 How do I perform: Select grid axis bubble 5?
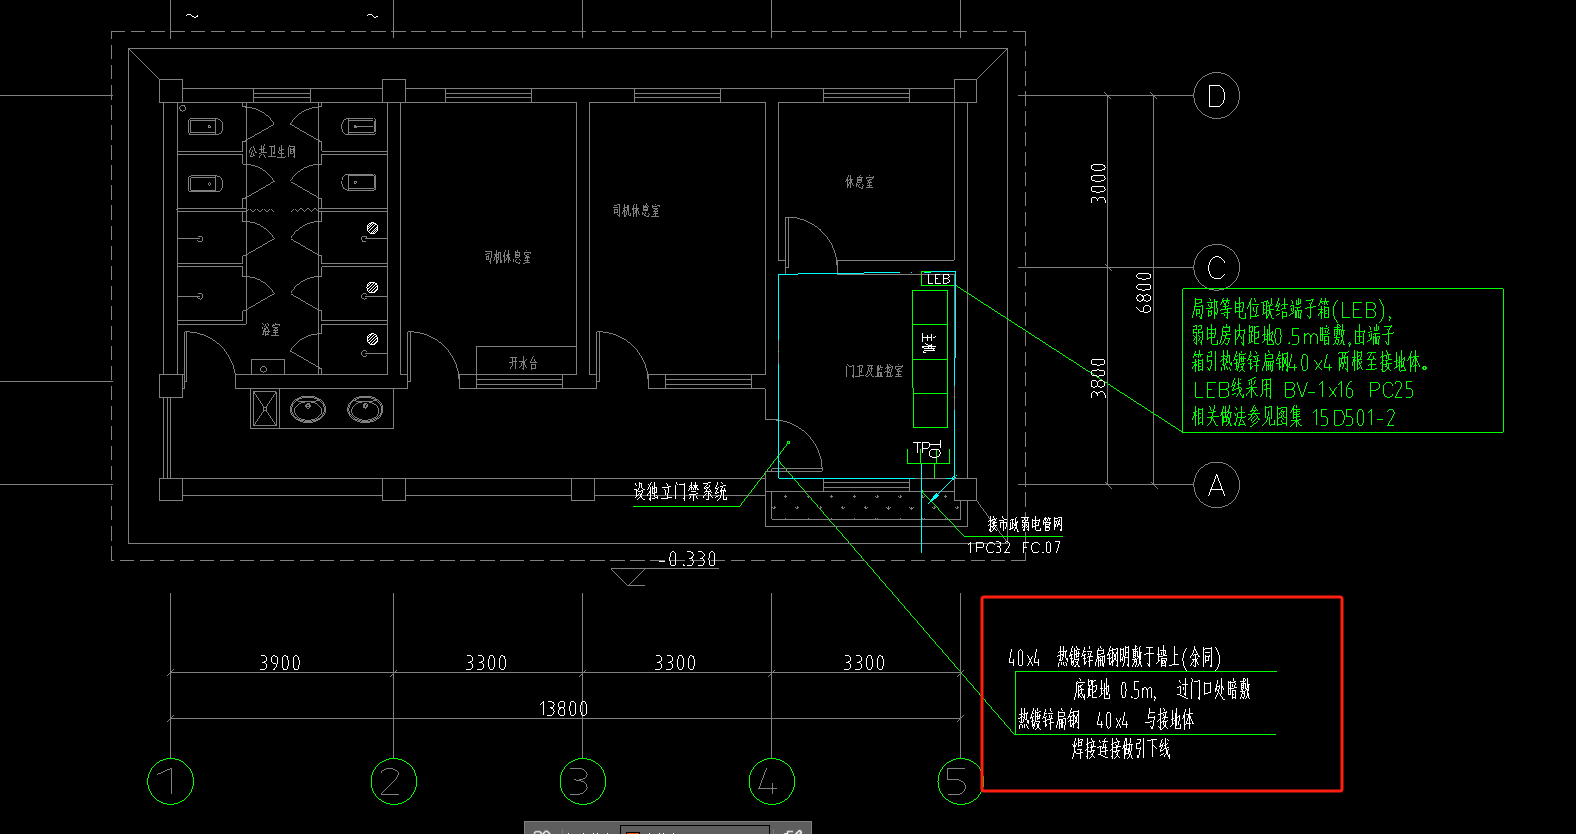click(960, 781)
